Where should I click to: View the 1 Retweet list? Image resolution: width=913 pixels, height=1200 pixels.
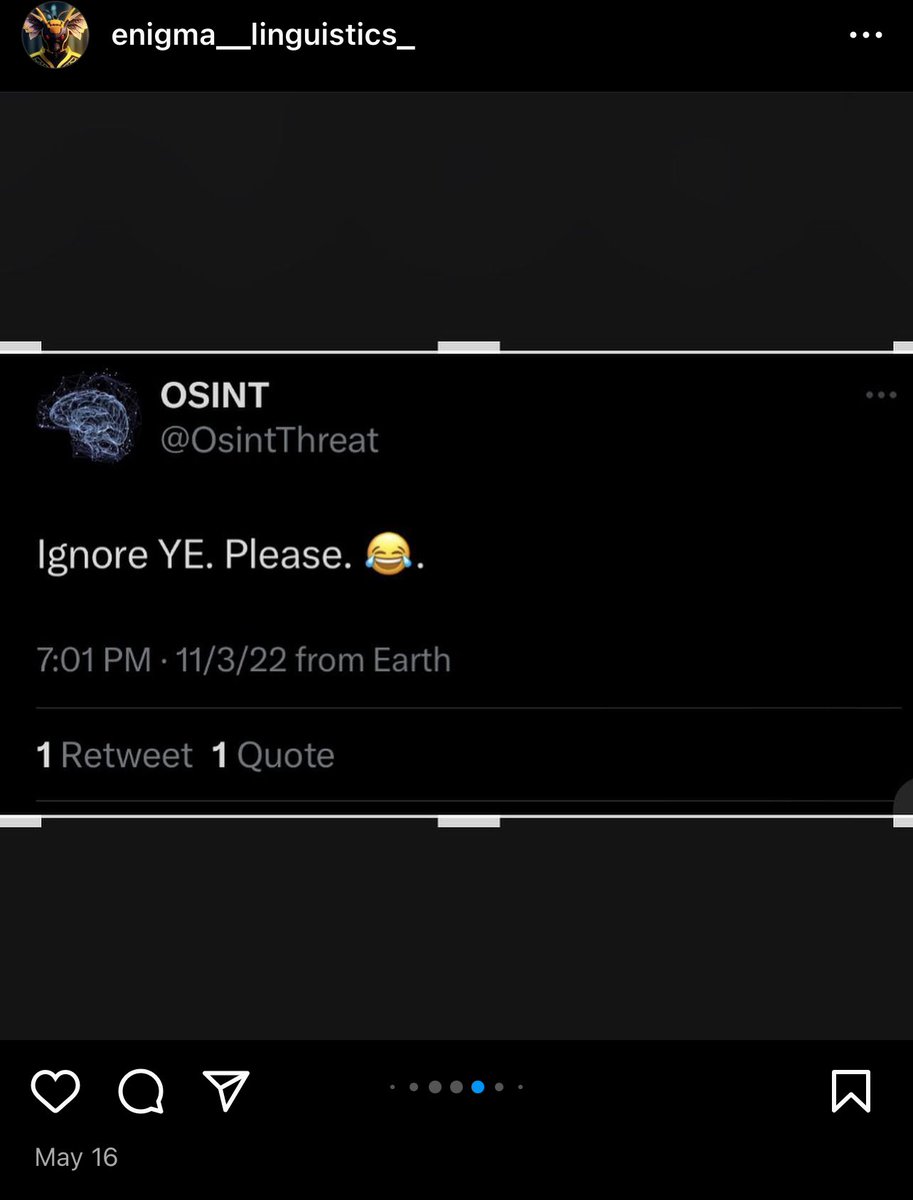(x=114, y=755)
